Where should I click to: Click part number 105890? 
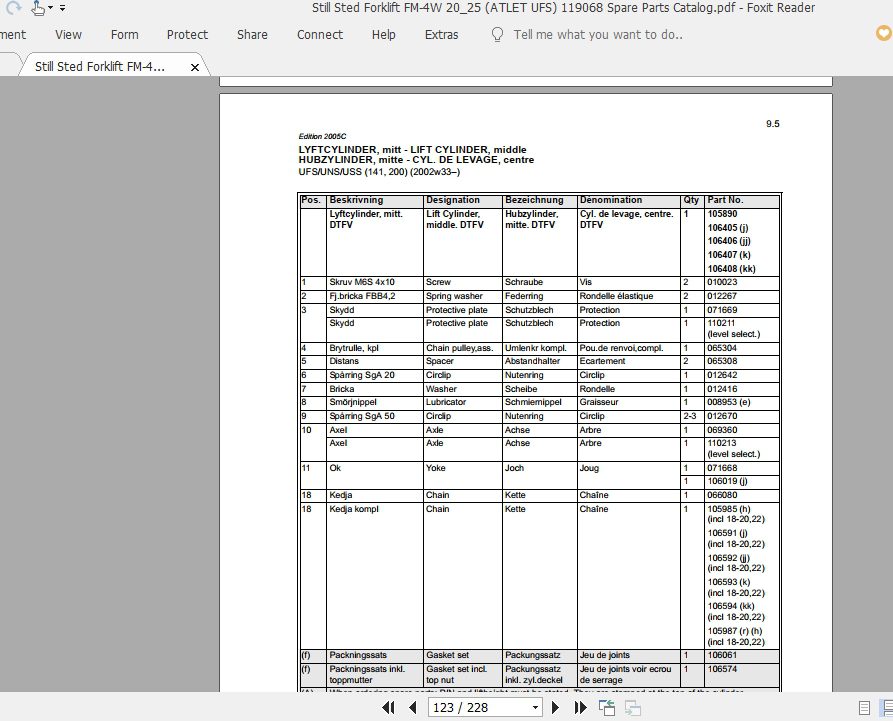(x=722, y=214)
